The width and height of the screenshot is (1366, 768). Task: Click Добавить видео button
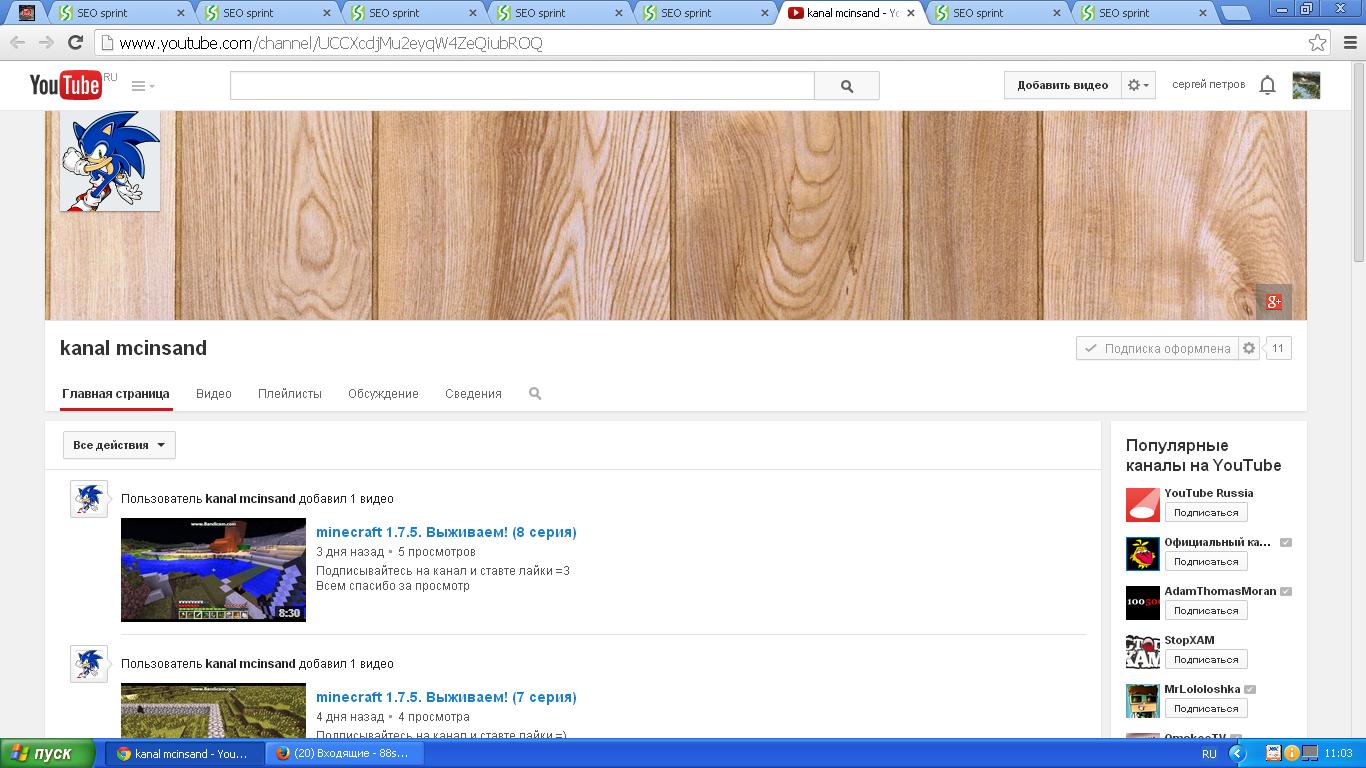1062,85
